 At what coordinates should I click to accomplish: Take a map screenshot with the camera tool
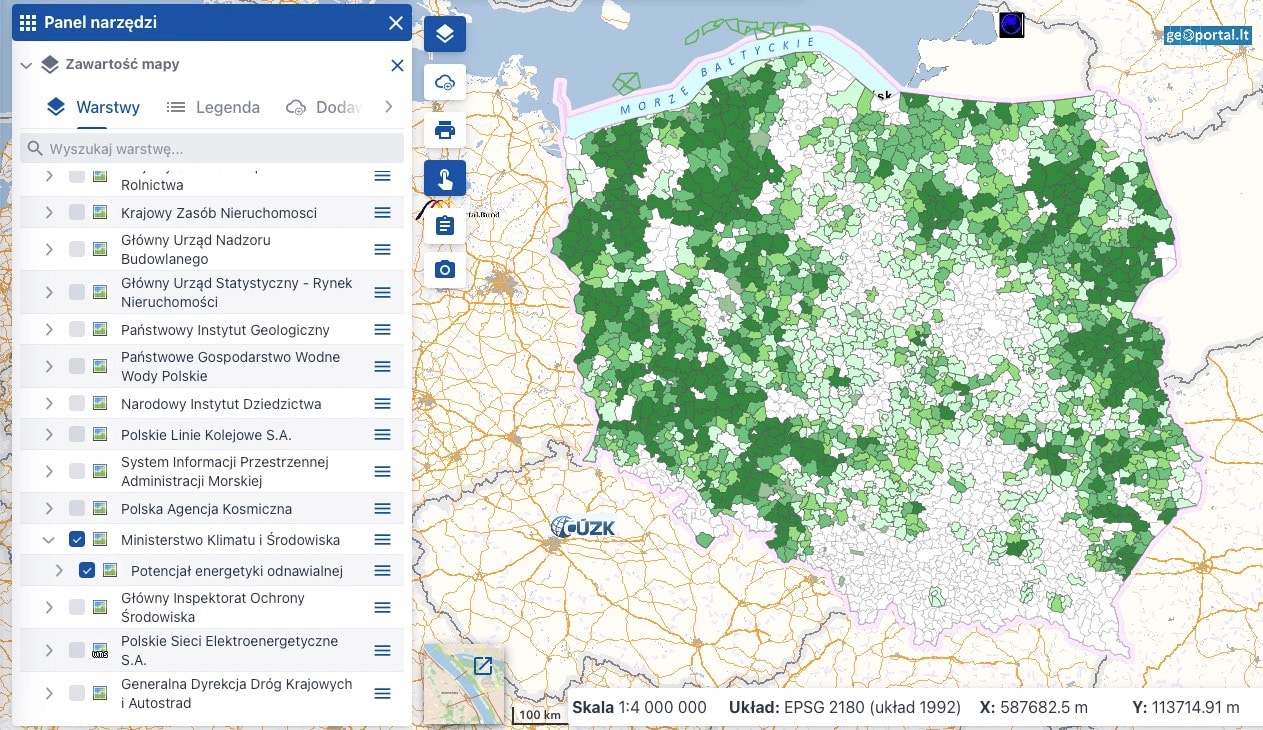point(443,269)
